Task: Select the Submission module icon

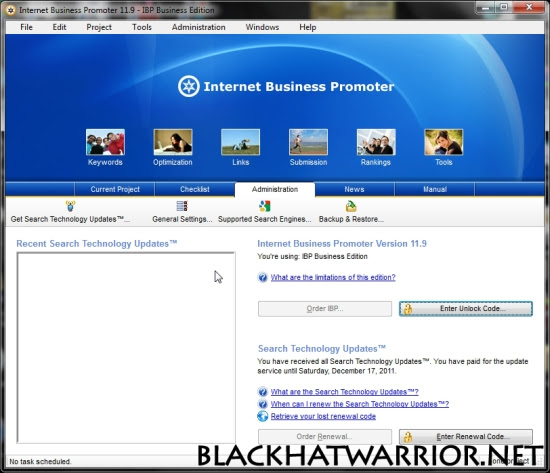Action: 308,142
